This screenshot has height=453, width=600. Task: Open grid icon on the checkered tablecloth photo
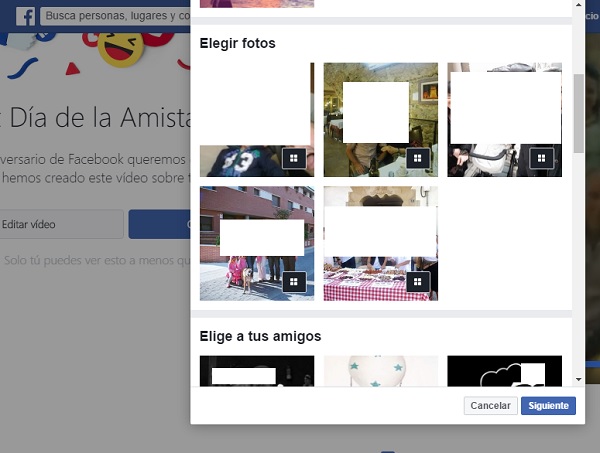[417, 282]
